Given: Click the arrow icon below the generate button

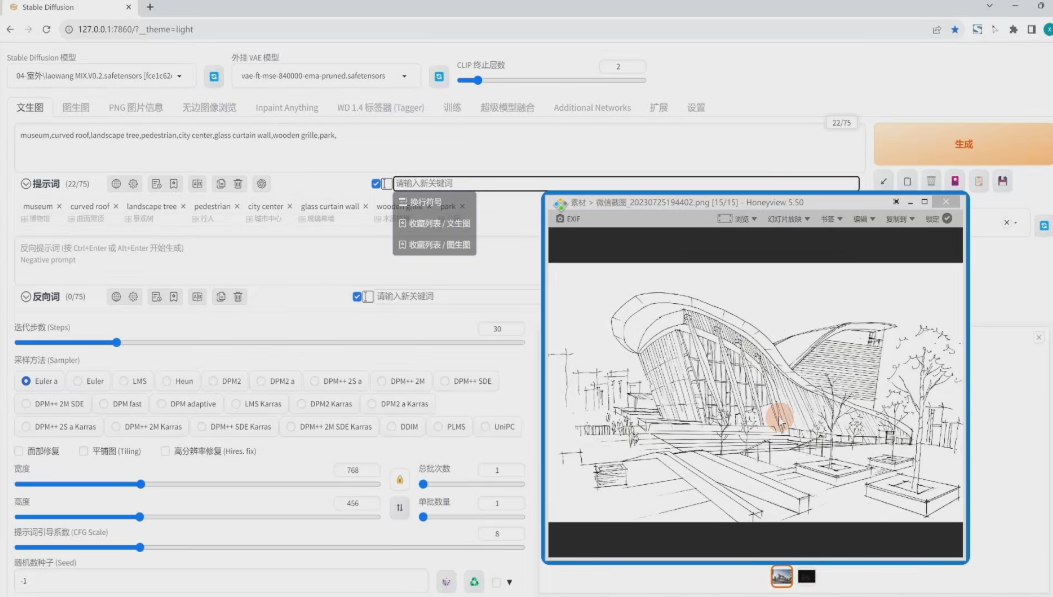Looking at the screenshot, I should [x=883, y=181].
